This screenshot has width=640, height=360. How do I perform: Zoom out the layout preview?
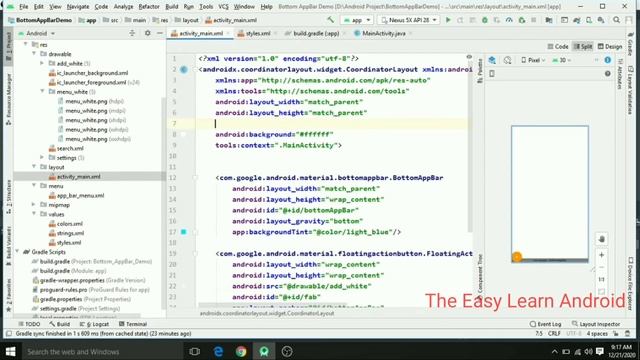pyautogui.click(x=601, y=267)
